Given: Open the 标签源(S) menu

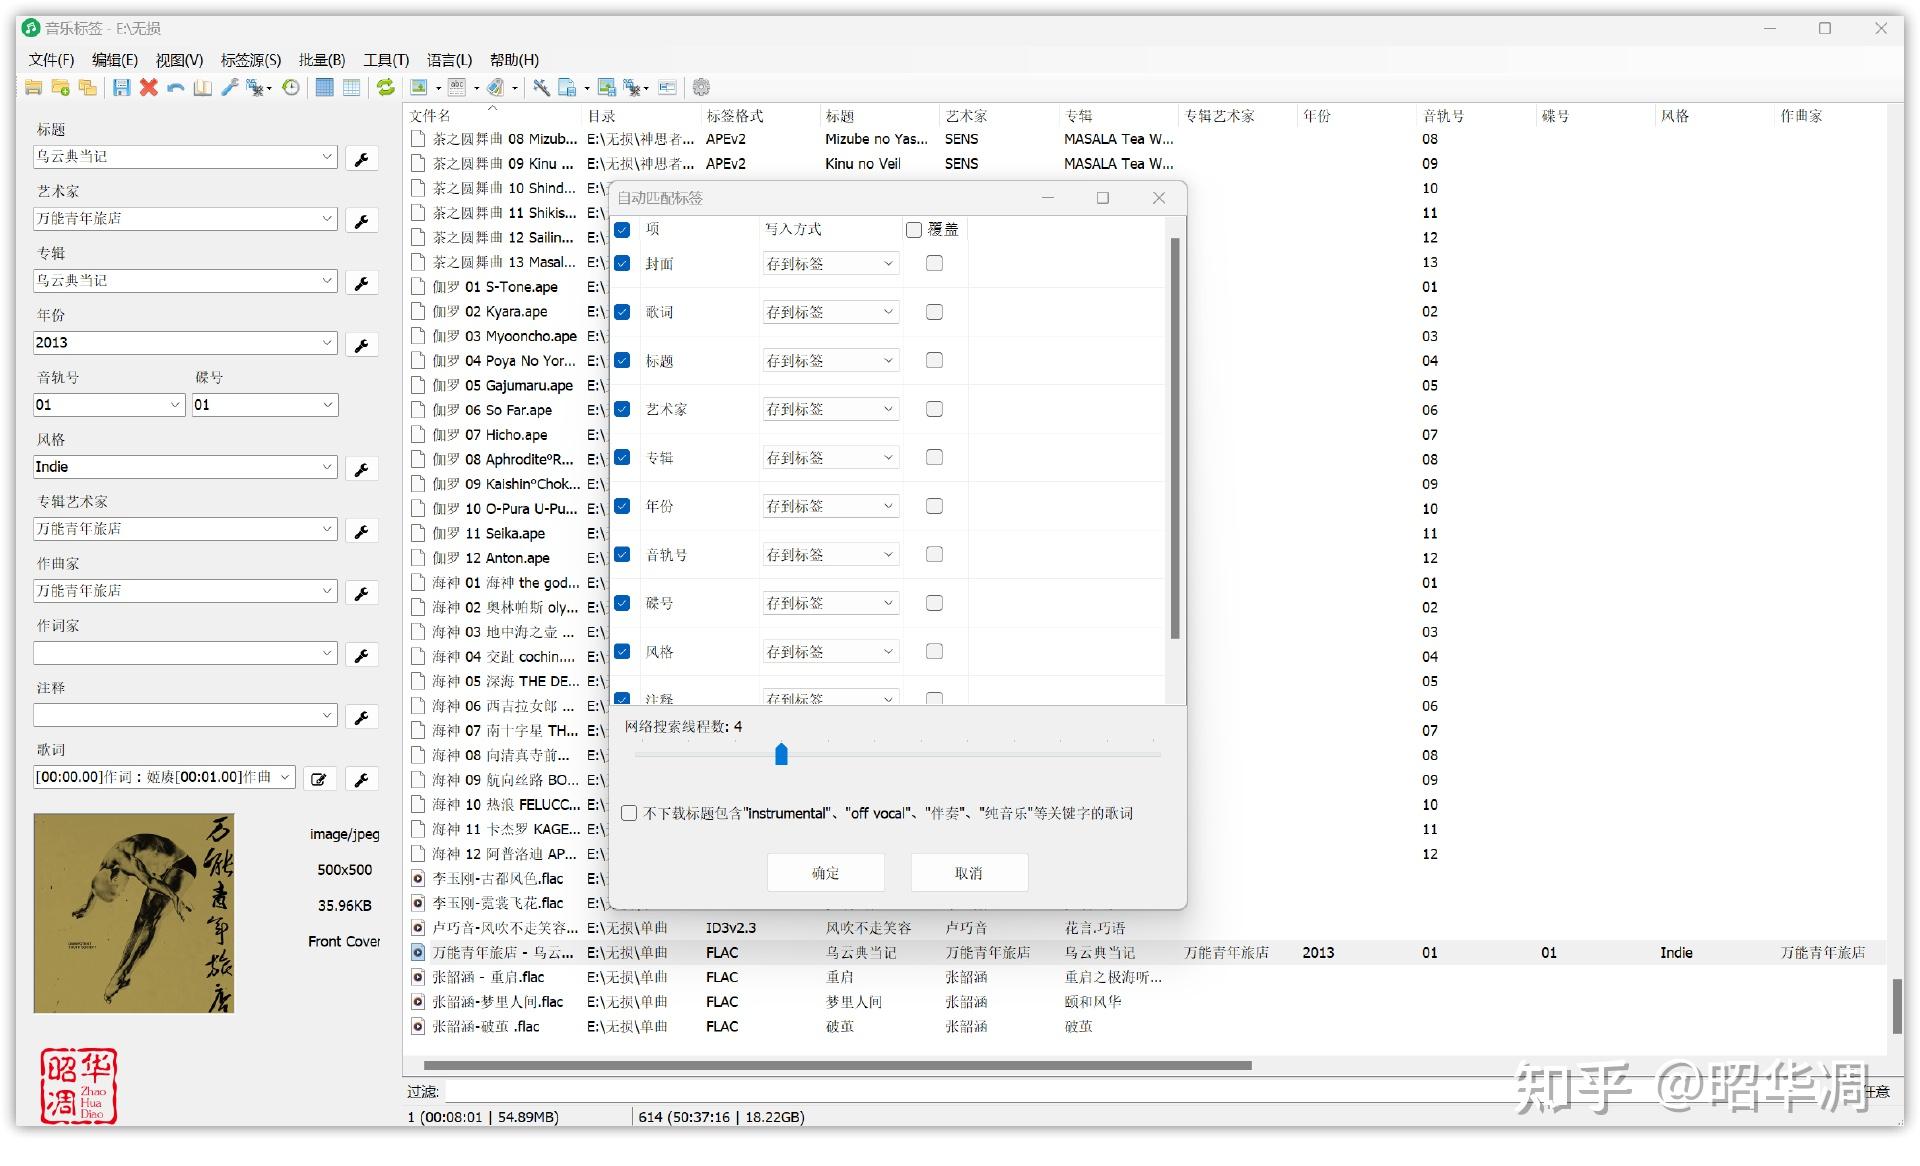Looking at the screenshot, I should coord(250,60).
